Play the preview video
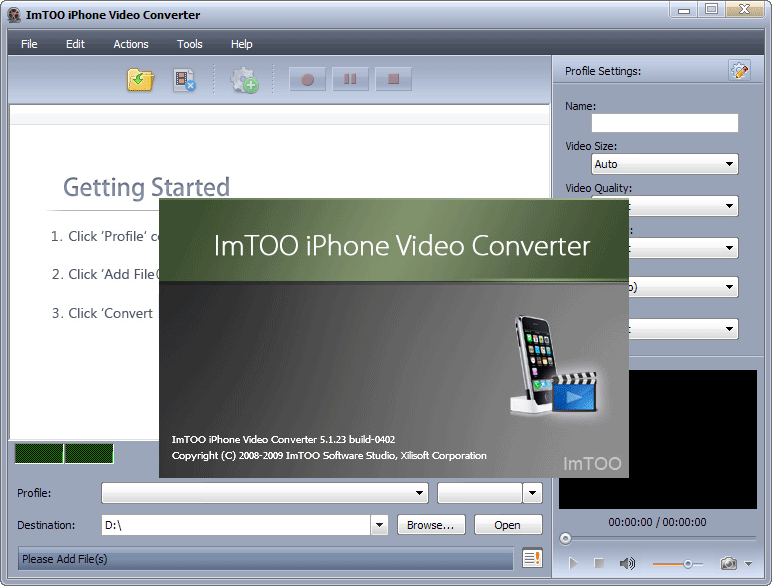 click(x=573, y=563)
